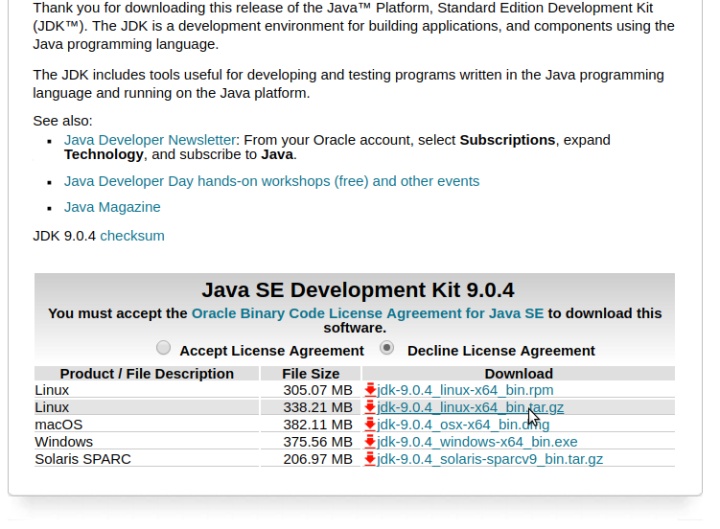Open Java Developer Day hands-on workshops link
Screen dimensions: 720x529
pos(271,181)
